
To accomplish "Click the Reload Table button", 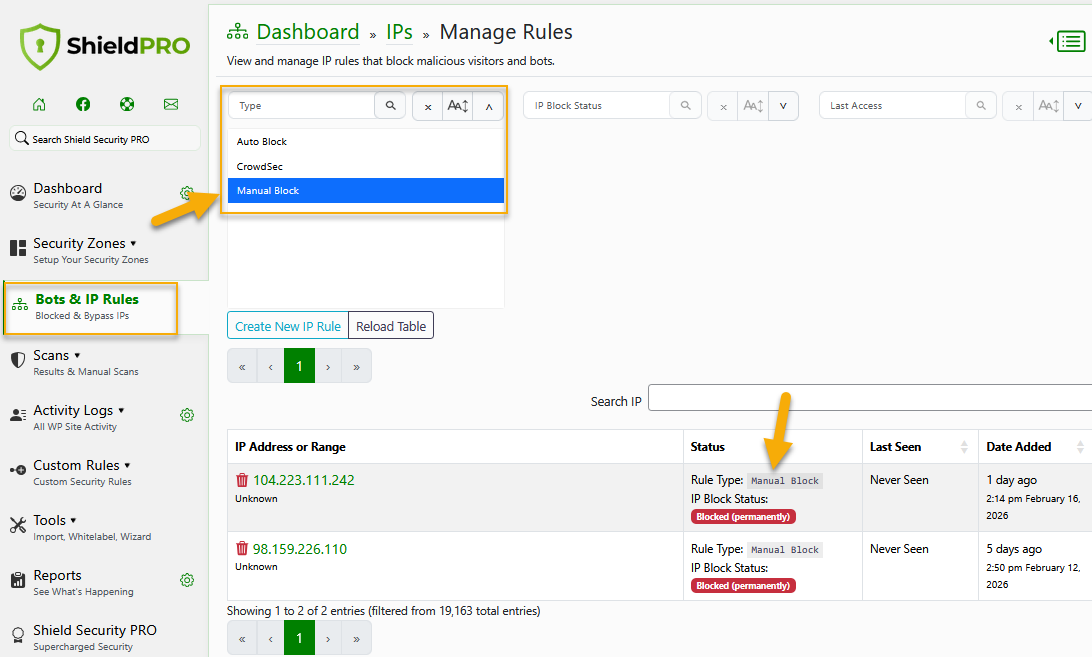I will 391,326.
